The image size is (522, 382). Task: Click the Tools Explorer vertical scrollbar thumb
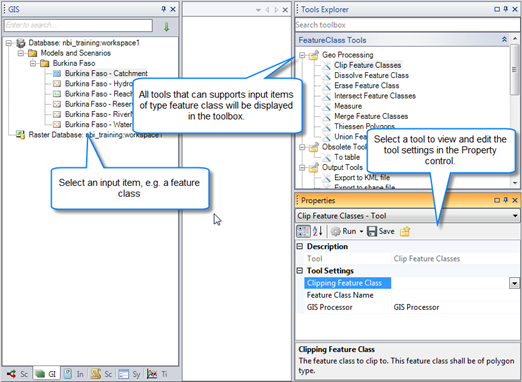514,69
